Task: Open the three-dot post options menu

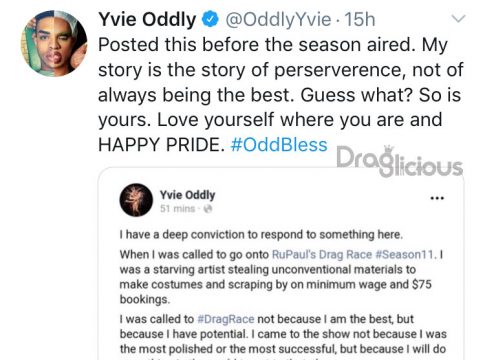Action: pos(437,198)
